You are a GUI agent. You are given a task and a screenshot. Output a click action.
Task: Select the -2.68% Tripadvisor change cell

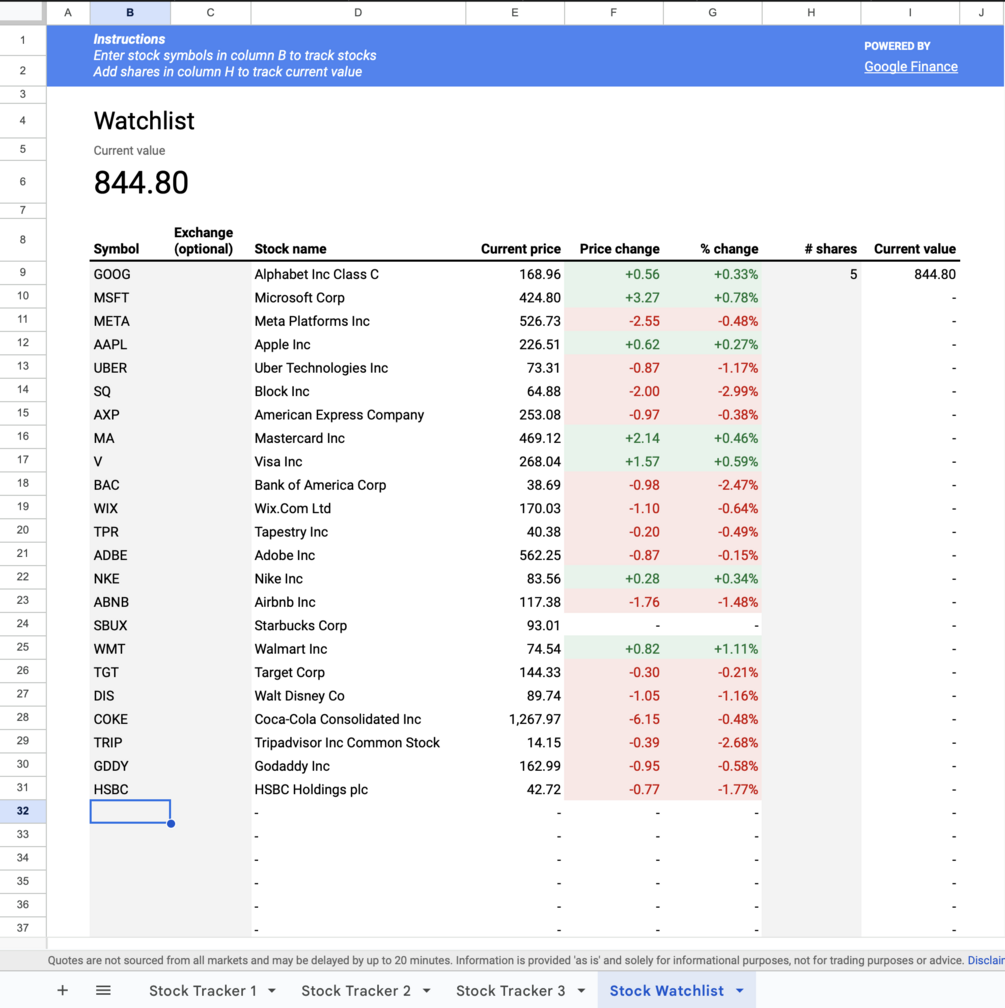click(x=712, y=742)
